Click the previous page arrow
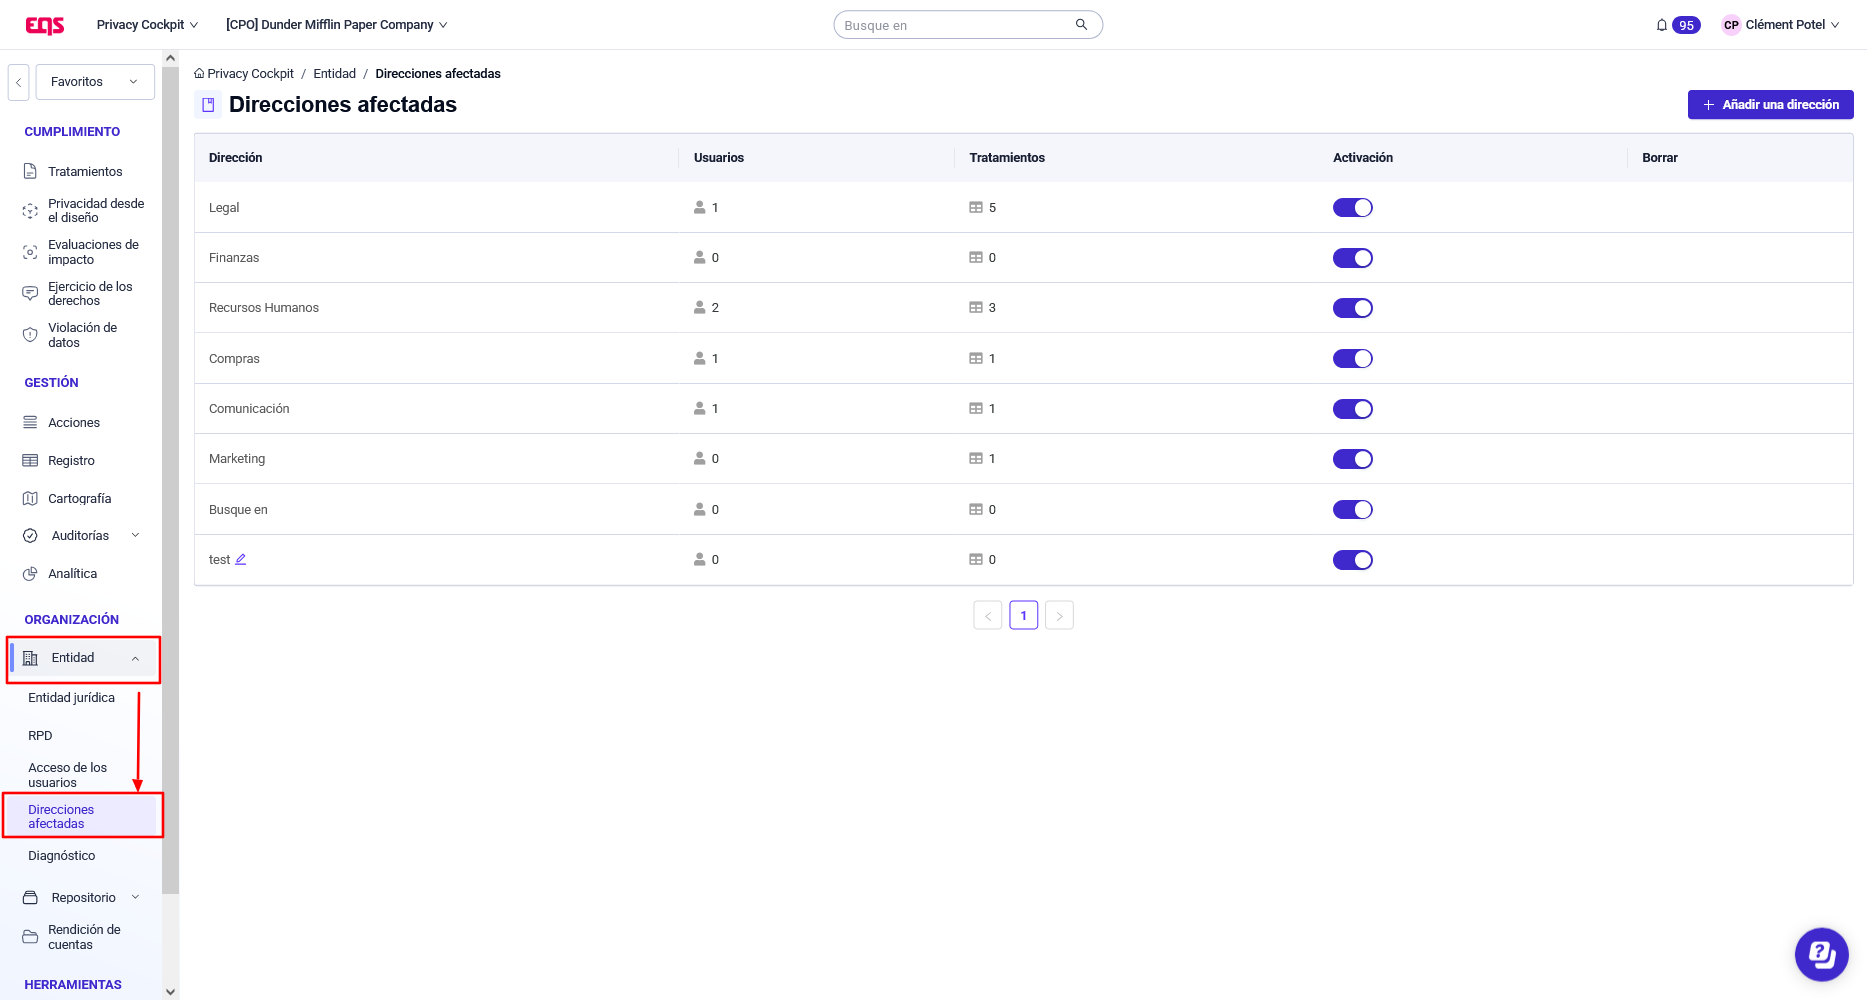Viewport: 1867px width, 1000px height. pyautogui.click(x=987, y=615)
